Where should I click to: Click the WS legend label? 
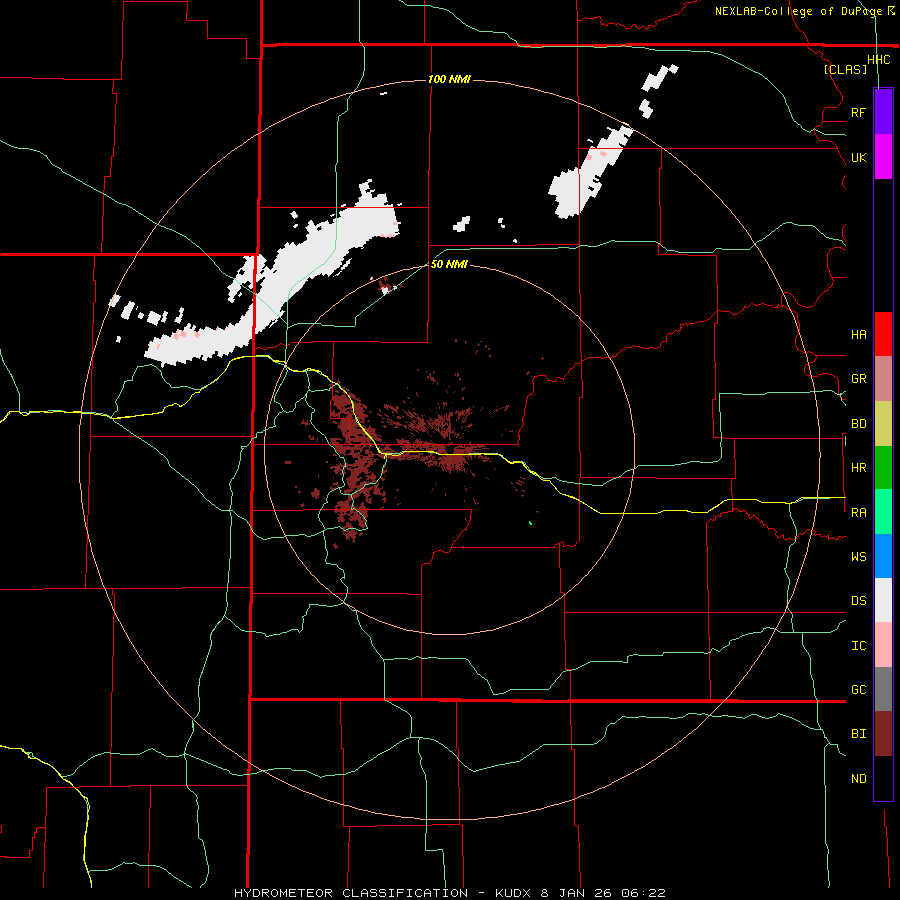tap(858, 557)
